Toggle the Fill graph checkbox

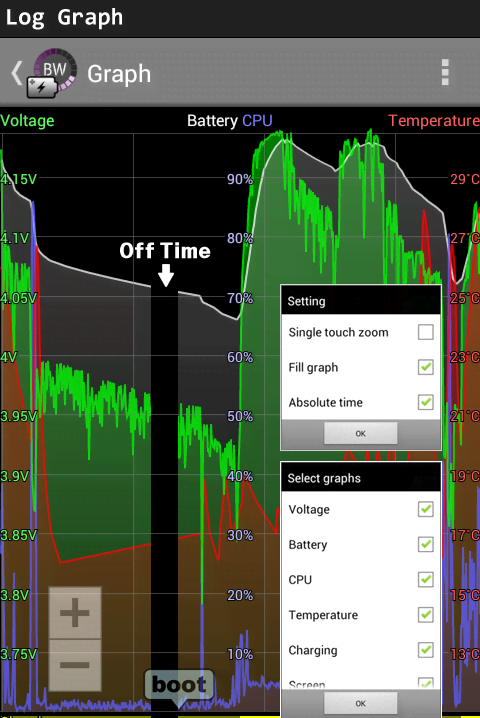425,367
